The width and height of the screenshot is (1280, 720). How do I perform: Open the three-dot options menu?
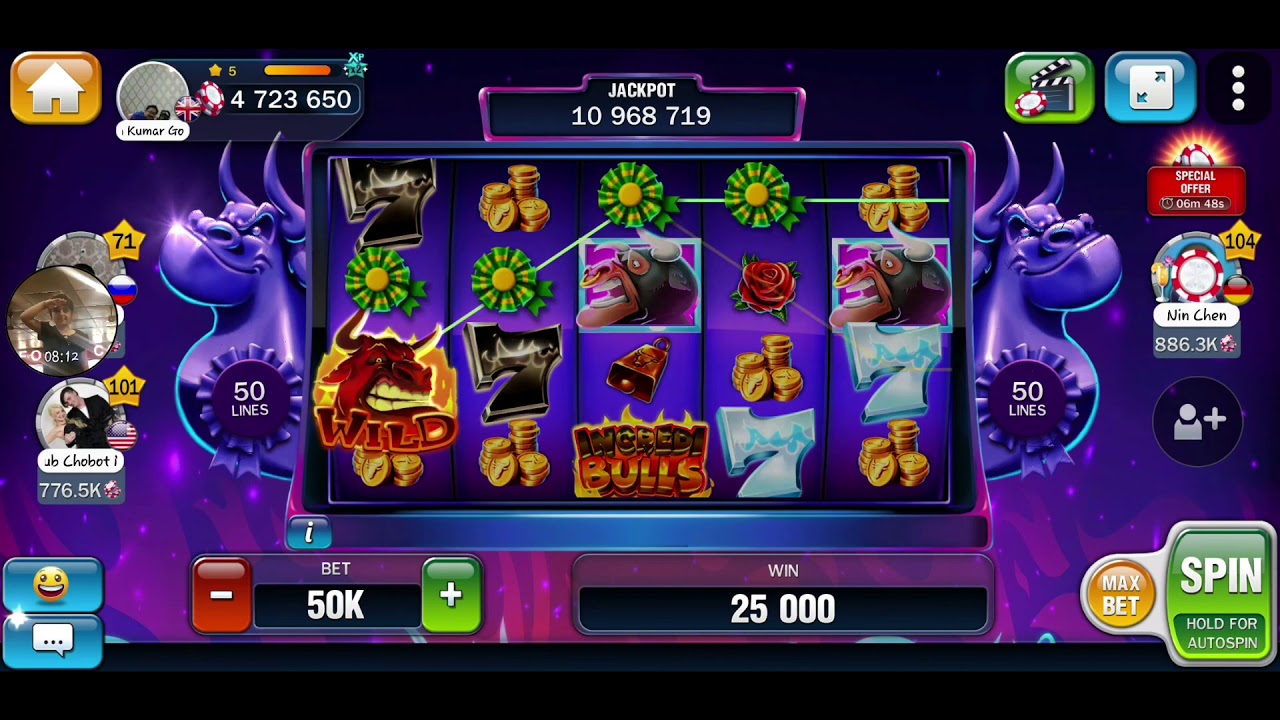tap(1238, 89)
